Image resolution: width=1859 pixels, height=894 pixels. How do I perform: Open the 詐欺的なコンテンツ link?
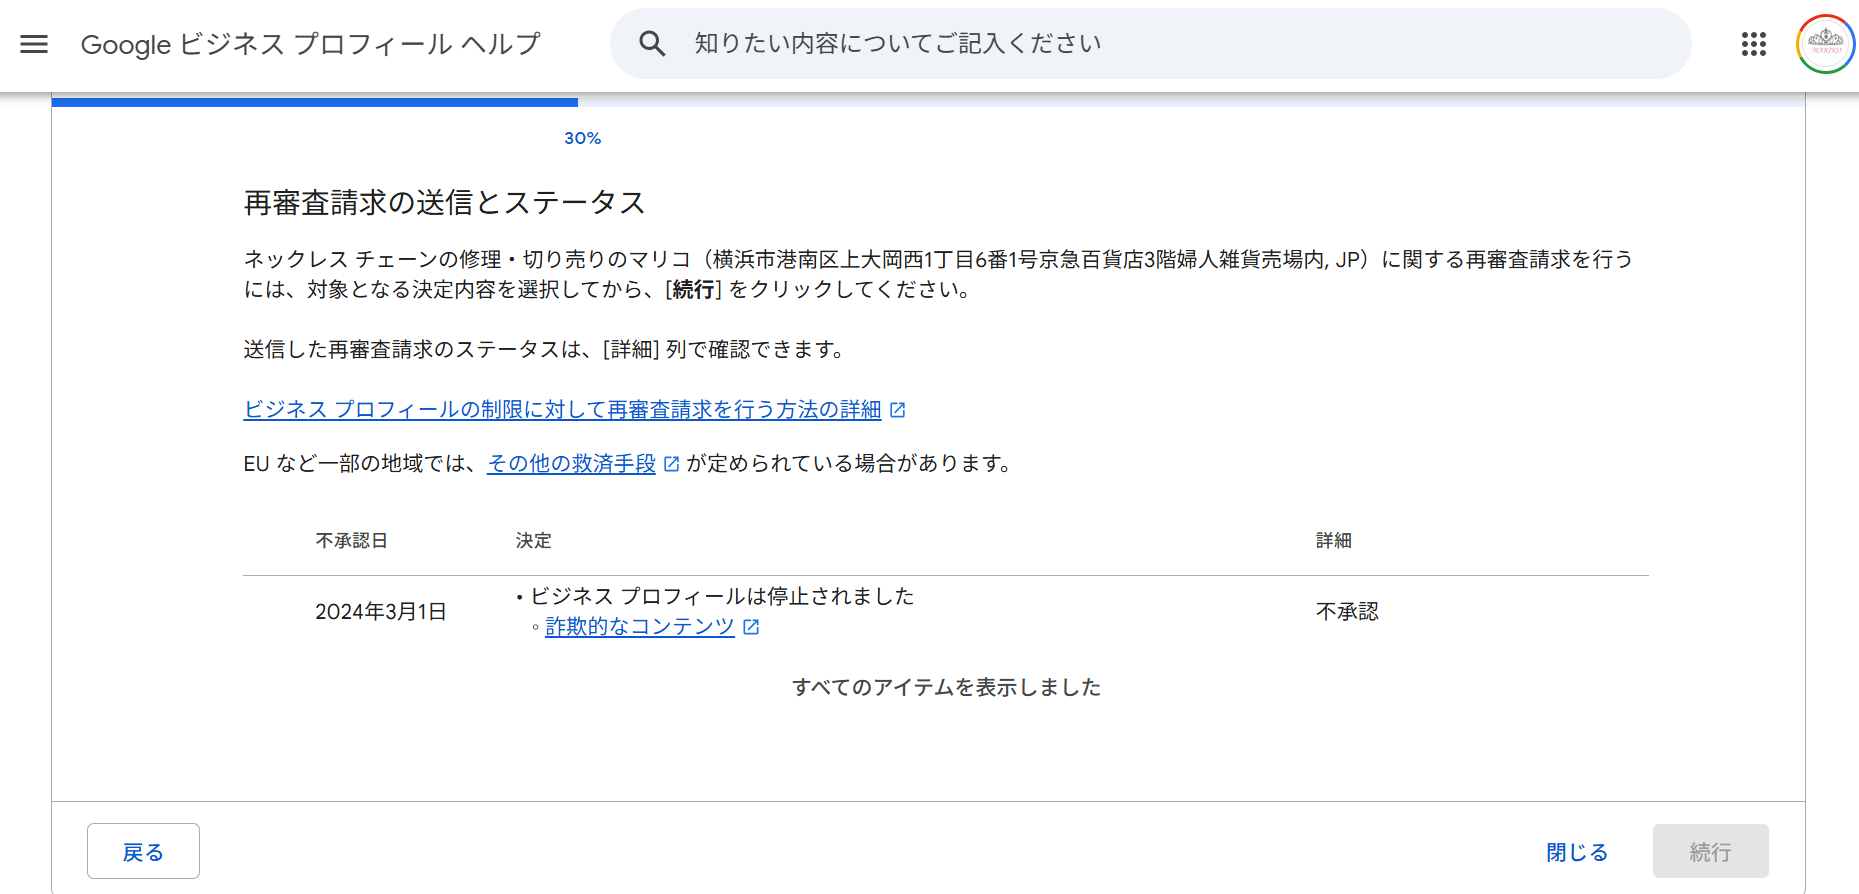[640, 626]
